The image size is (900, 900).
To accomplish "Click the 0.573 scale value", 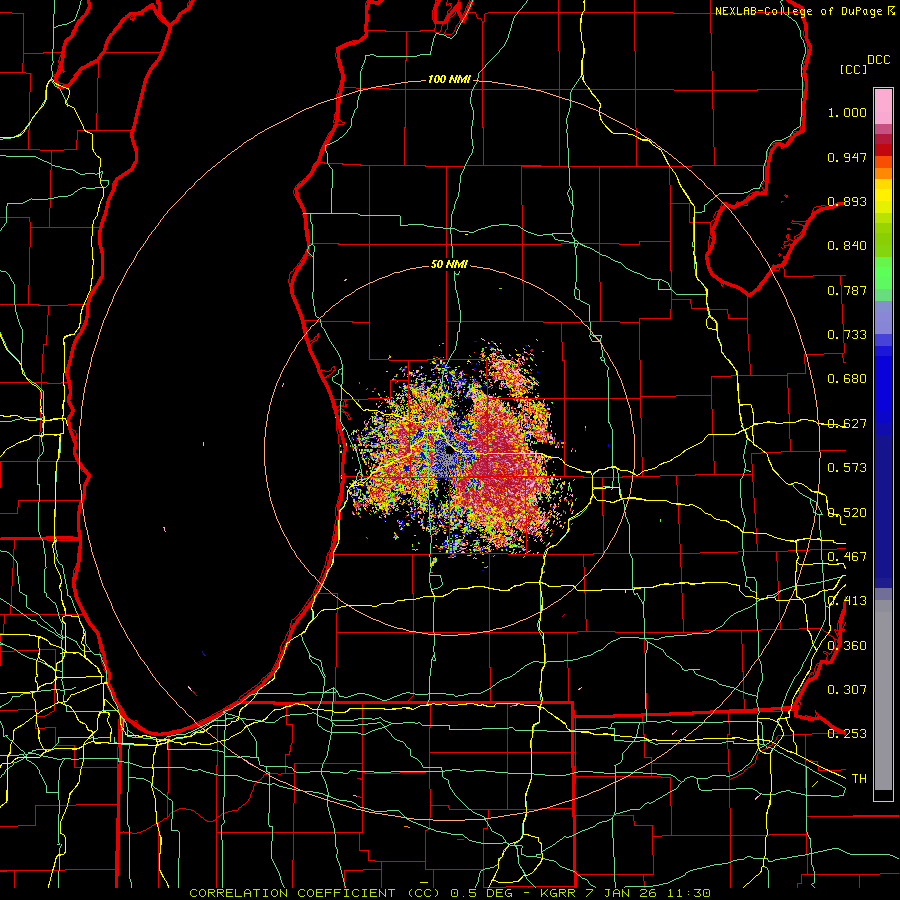I will coord(847,468).
